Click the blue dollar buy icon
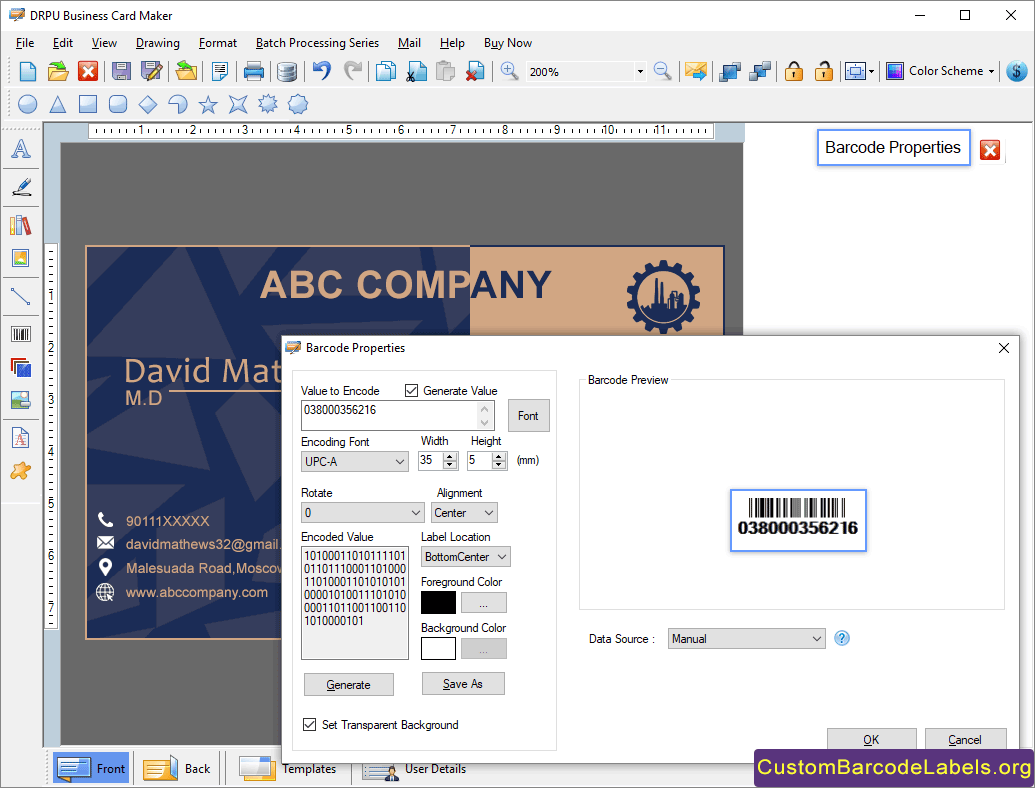Viewport: 1035px width, 788px height. point(1017,71)
